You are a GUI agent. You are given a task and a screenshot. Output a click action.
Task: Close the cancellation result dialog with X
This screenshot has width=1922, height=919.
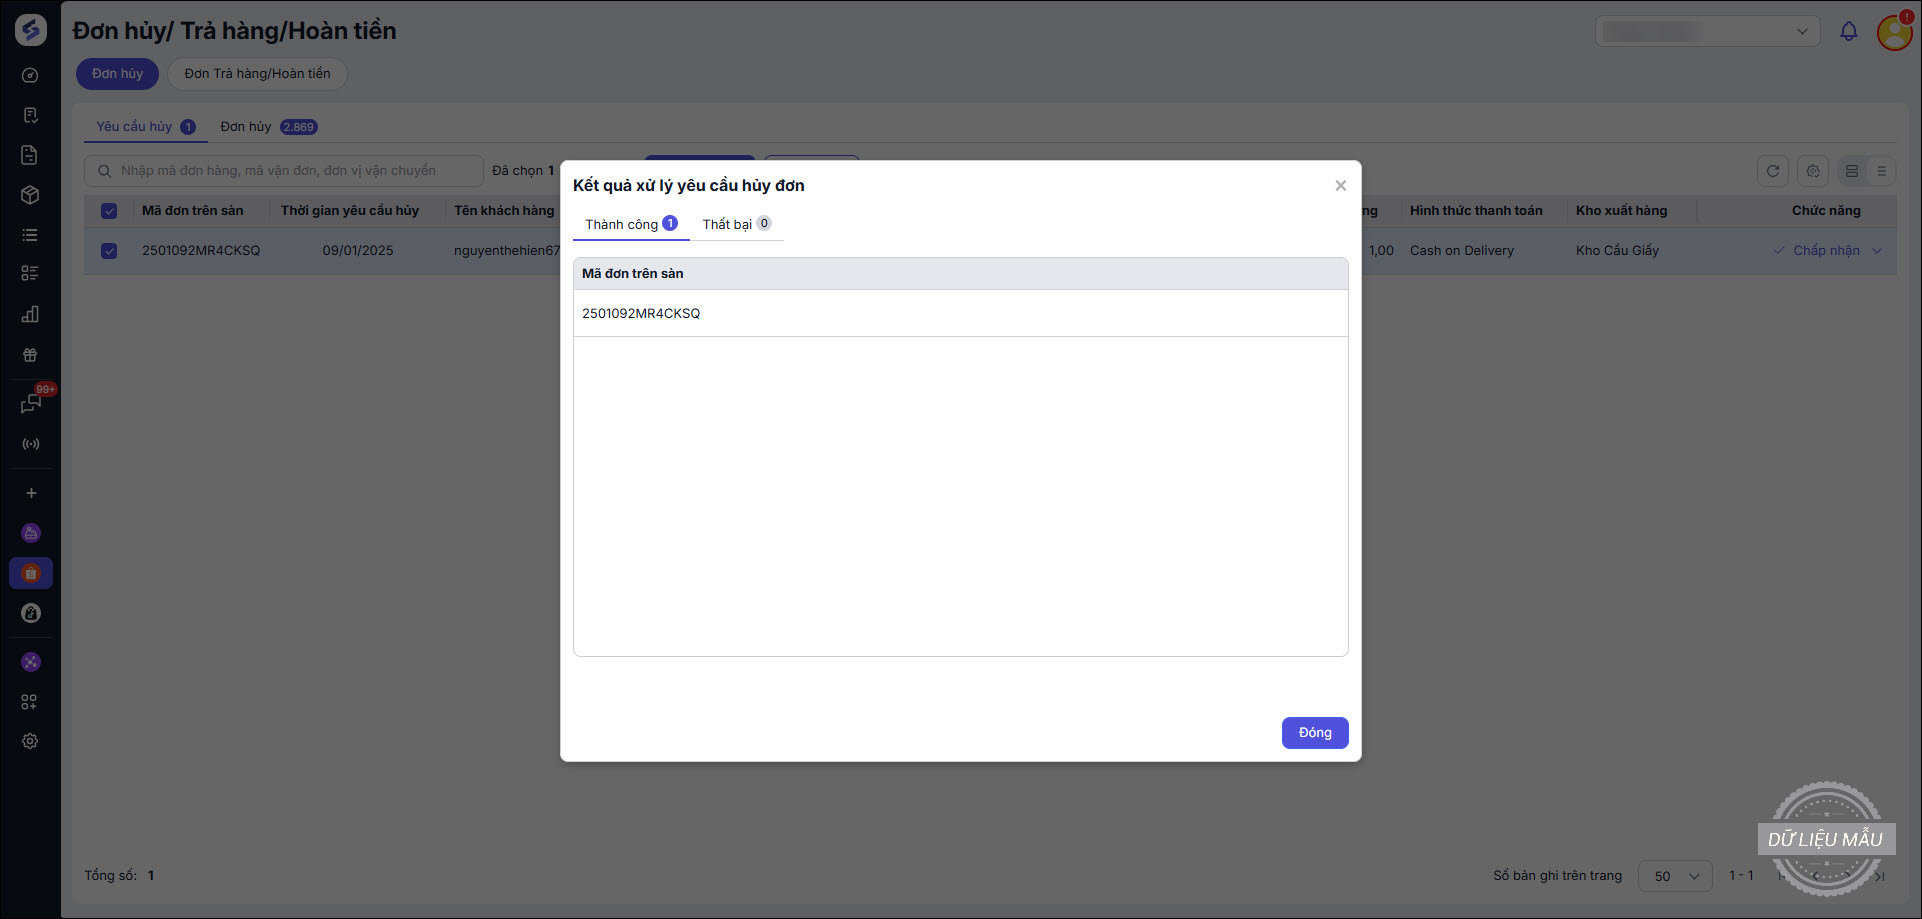tap(1340, 186)
